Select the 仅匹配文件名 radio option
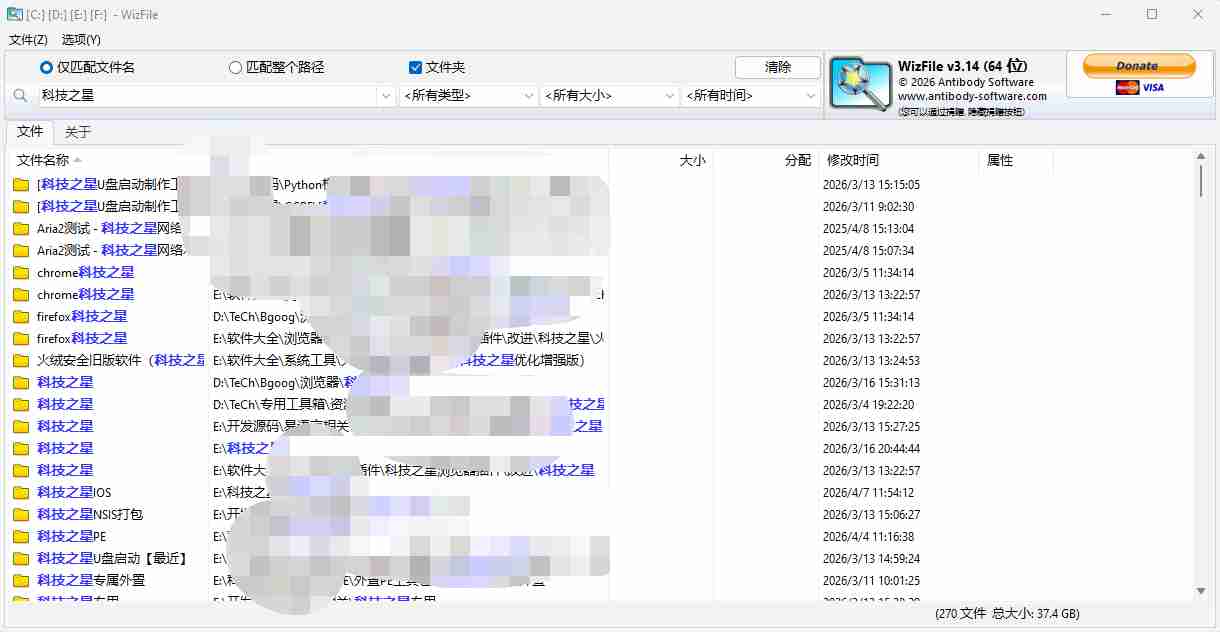Viewport: 1220px width, 632px height. (46, 68)
